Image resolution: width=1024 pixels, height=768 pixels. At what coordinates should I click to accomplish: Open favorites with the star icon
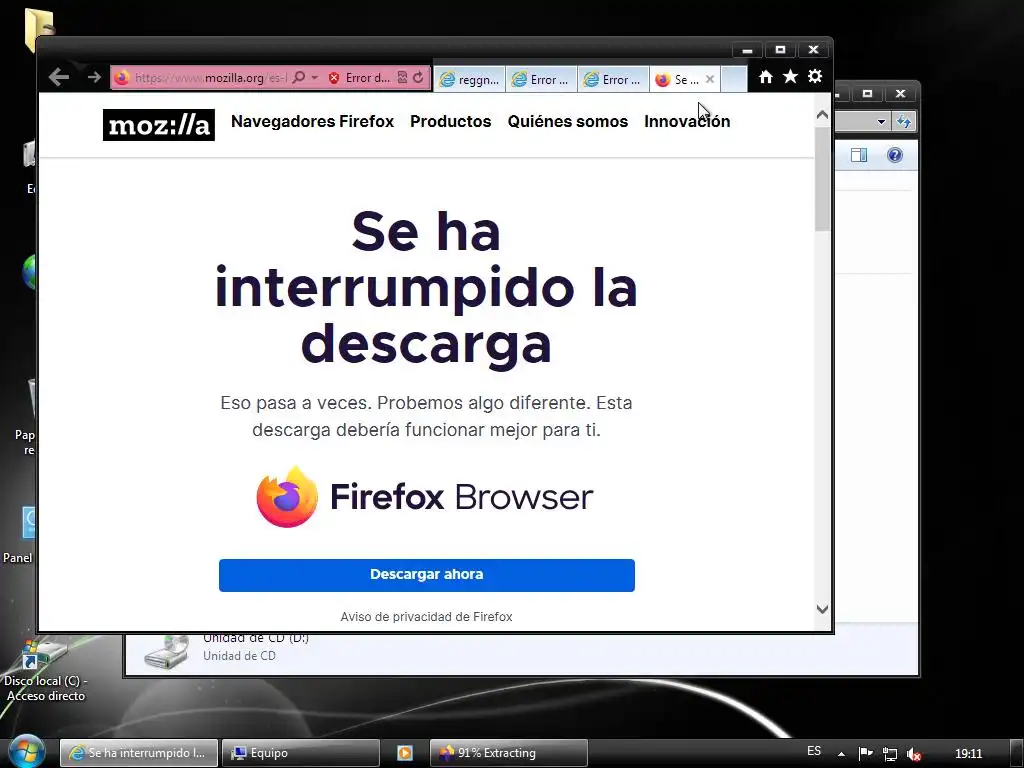(x=790, y=77)
